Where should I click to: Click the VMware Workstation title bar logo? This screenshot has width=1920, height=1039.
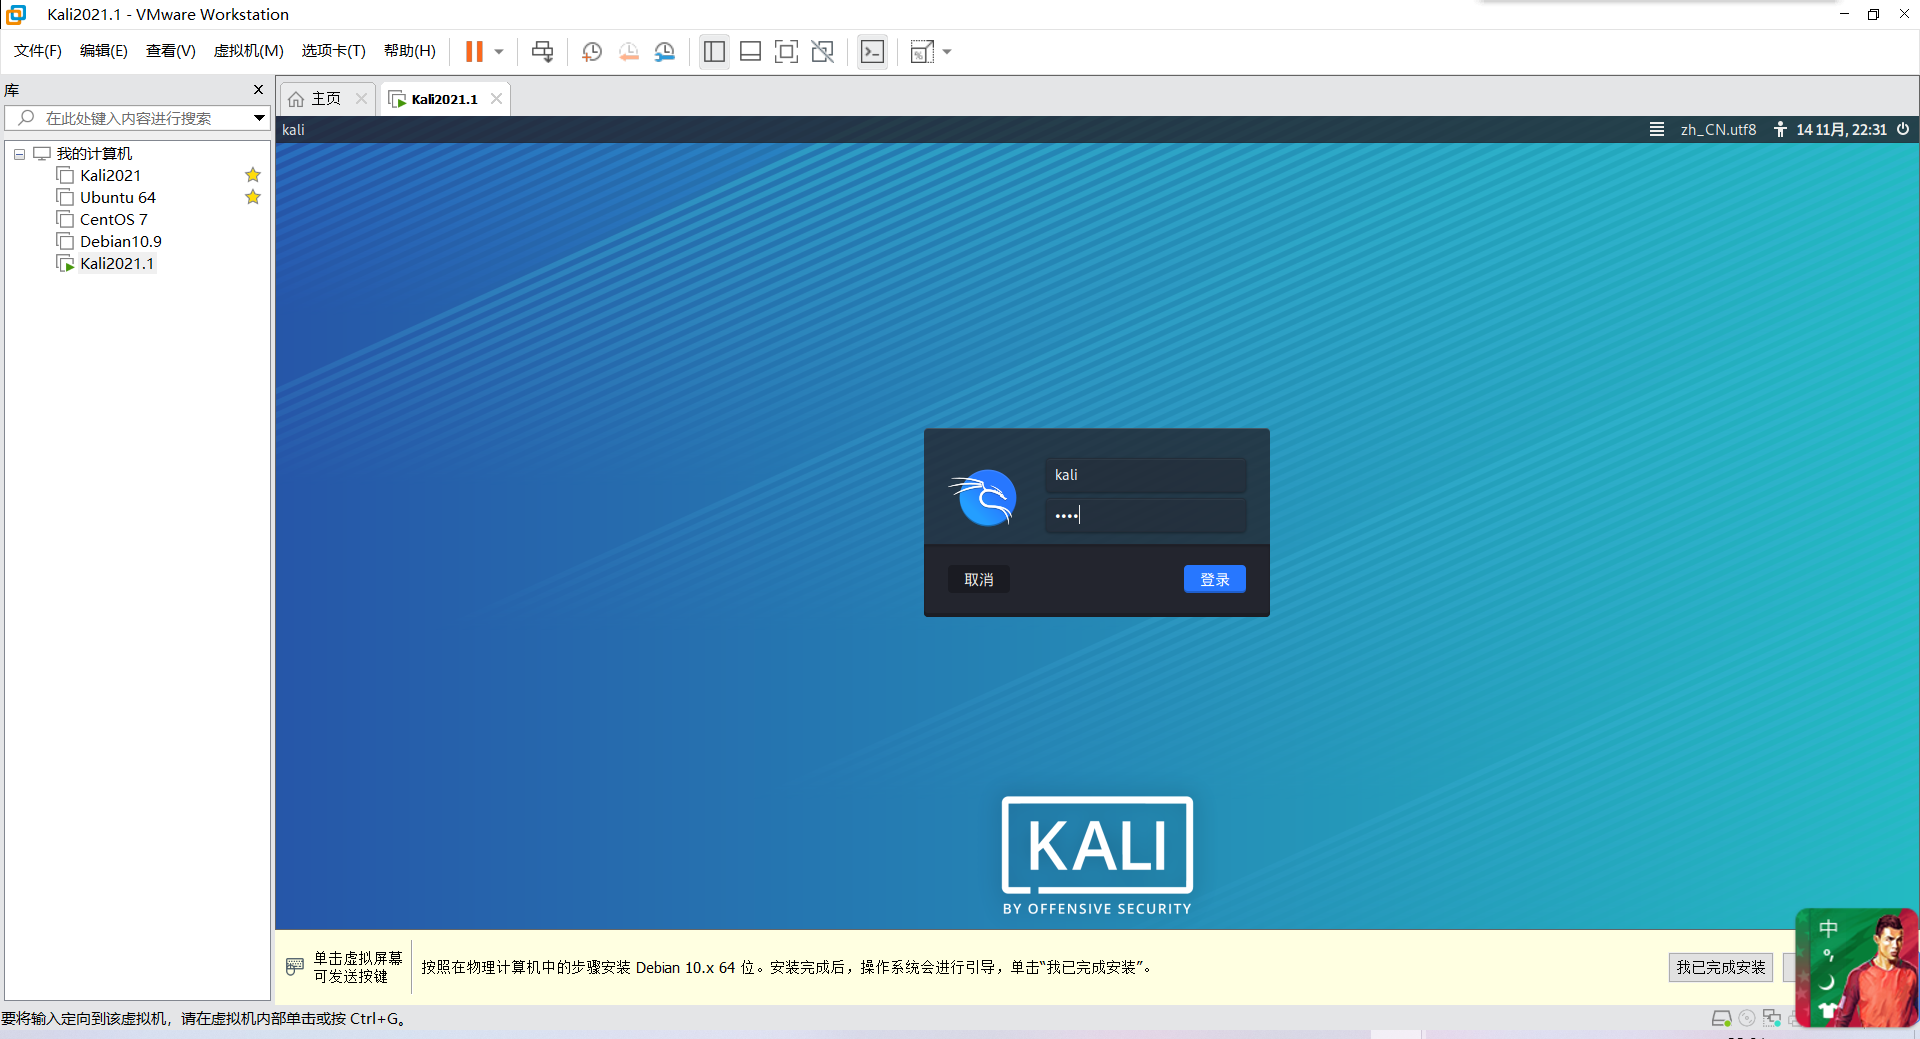(16, 14)
